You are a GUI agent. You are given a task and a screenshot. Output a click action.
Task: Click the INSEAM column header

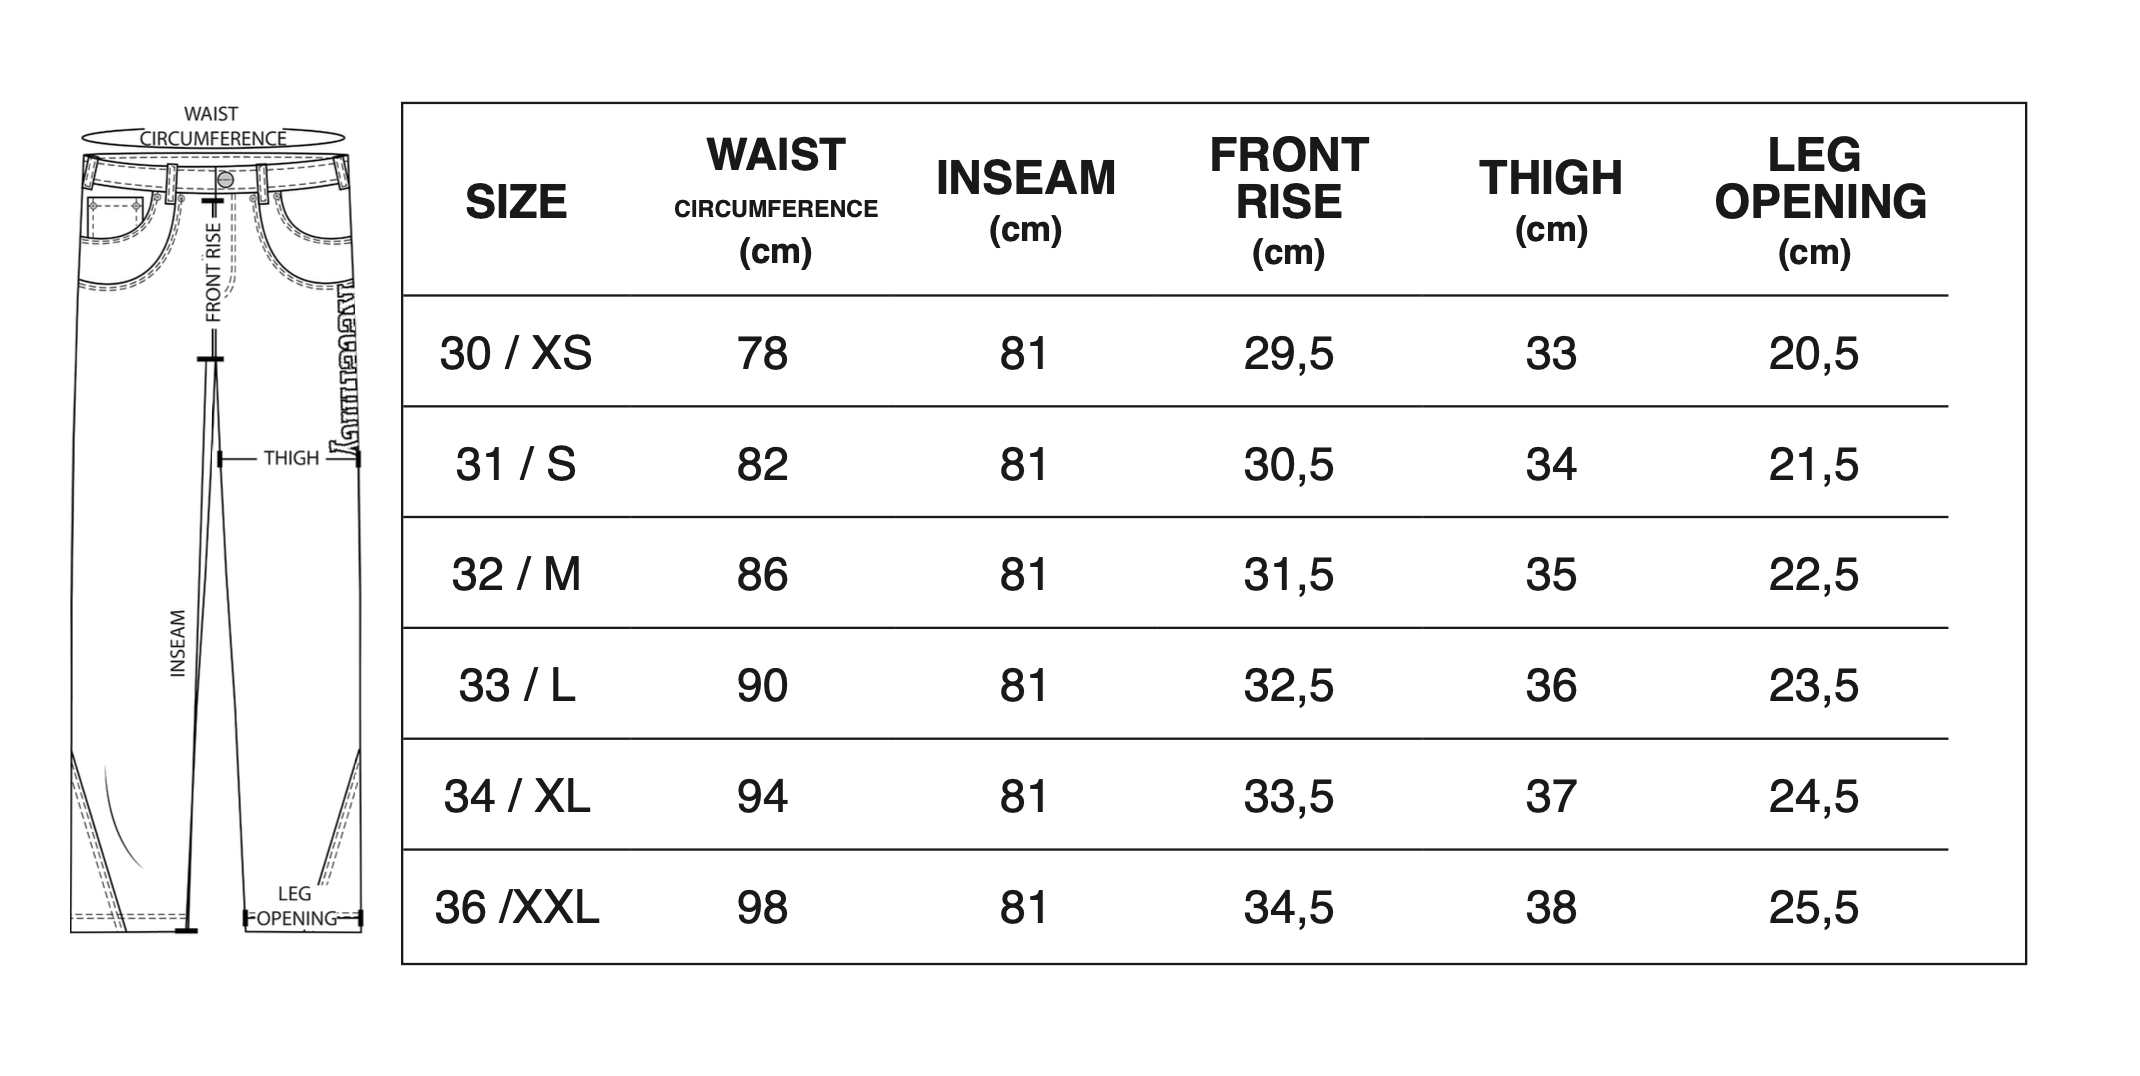click(1025, 200)
